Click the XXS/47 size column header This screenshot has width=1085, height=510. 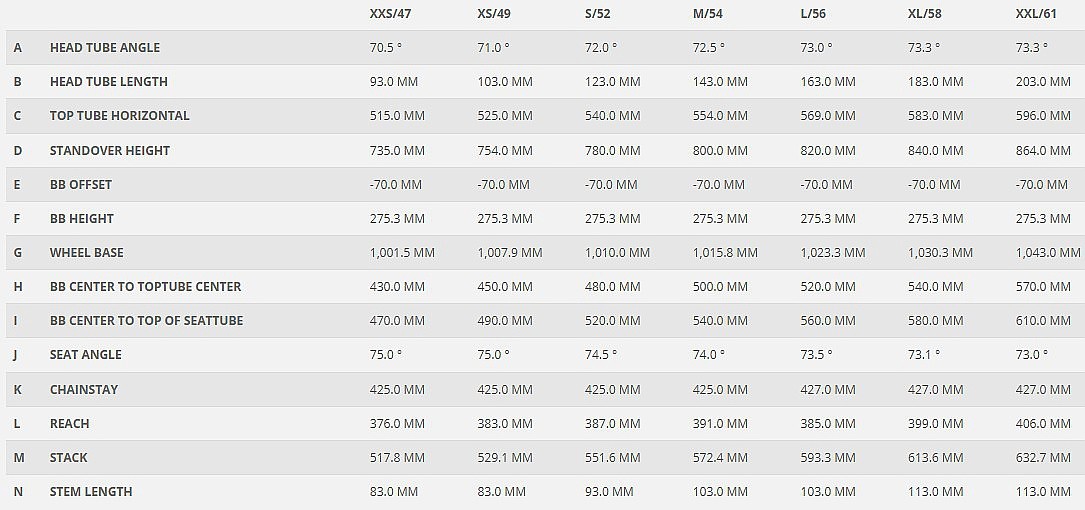pos(390,14)
